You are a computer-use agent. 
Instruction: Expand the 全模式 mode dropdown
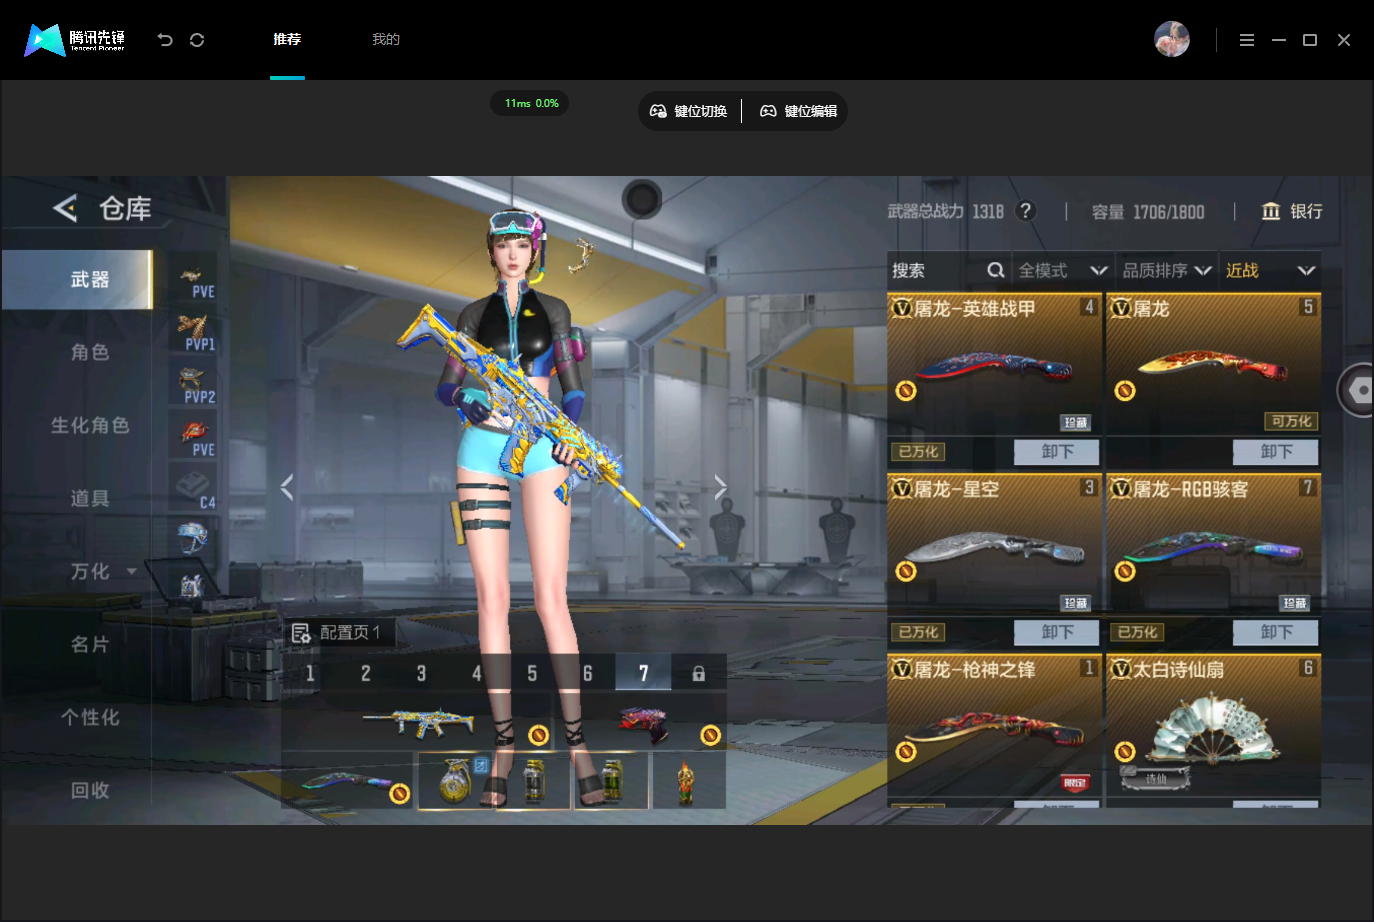point(1062,270)
